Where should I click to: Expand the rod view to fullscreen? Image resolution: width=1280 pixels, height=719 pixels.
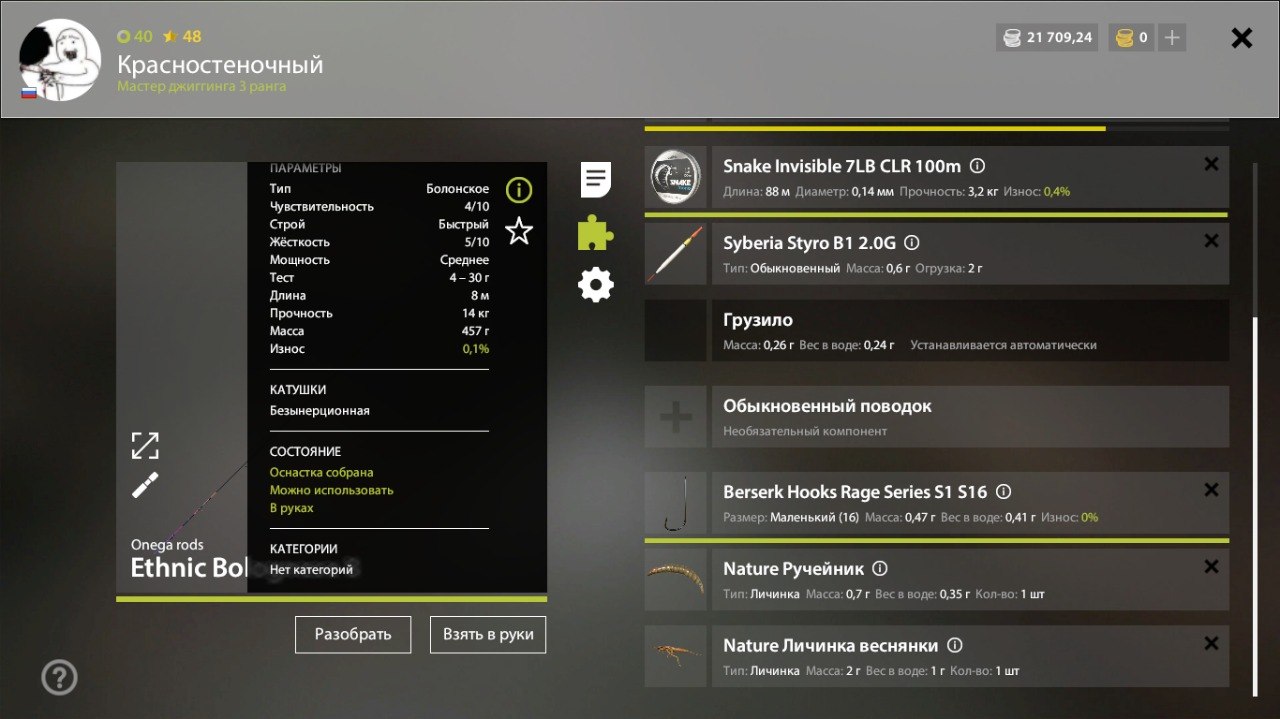click(145, 445)
